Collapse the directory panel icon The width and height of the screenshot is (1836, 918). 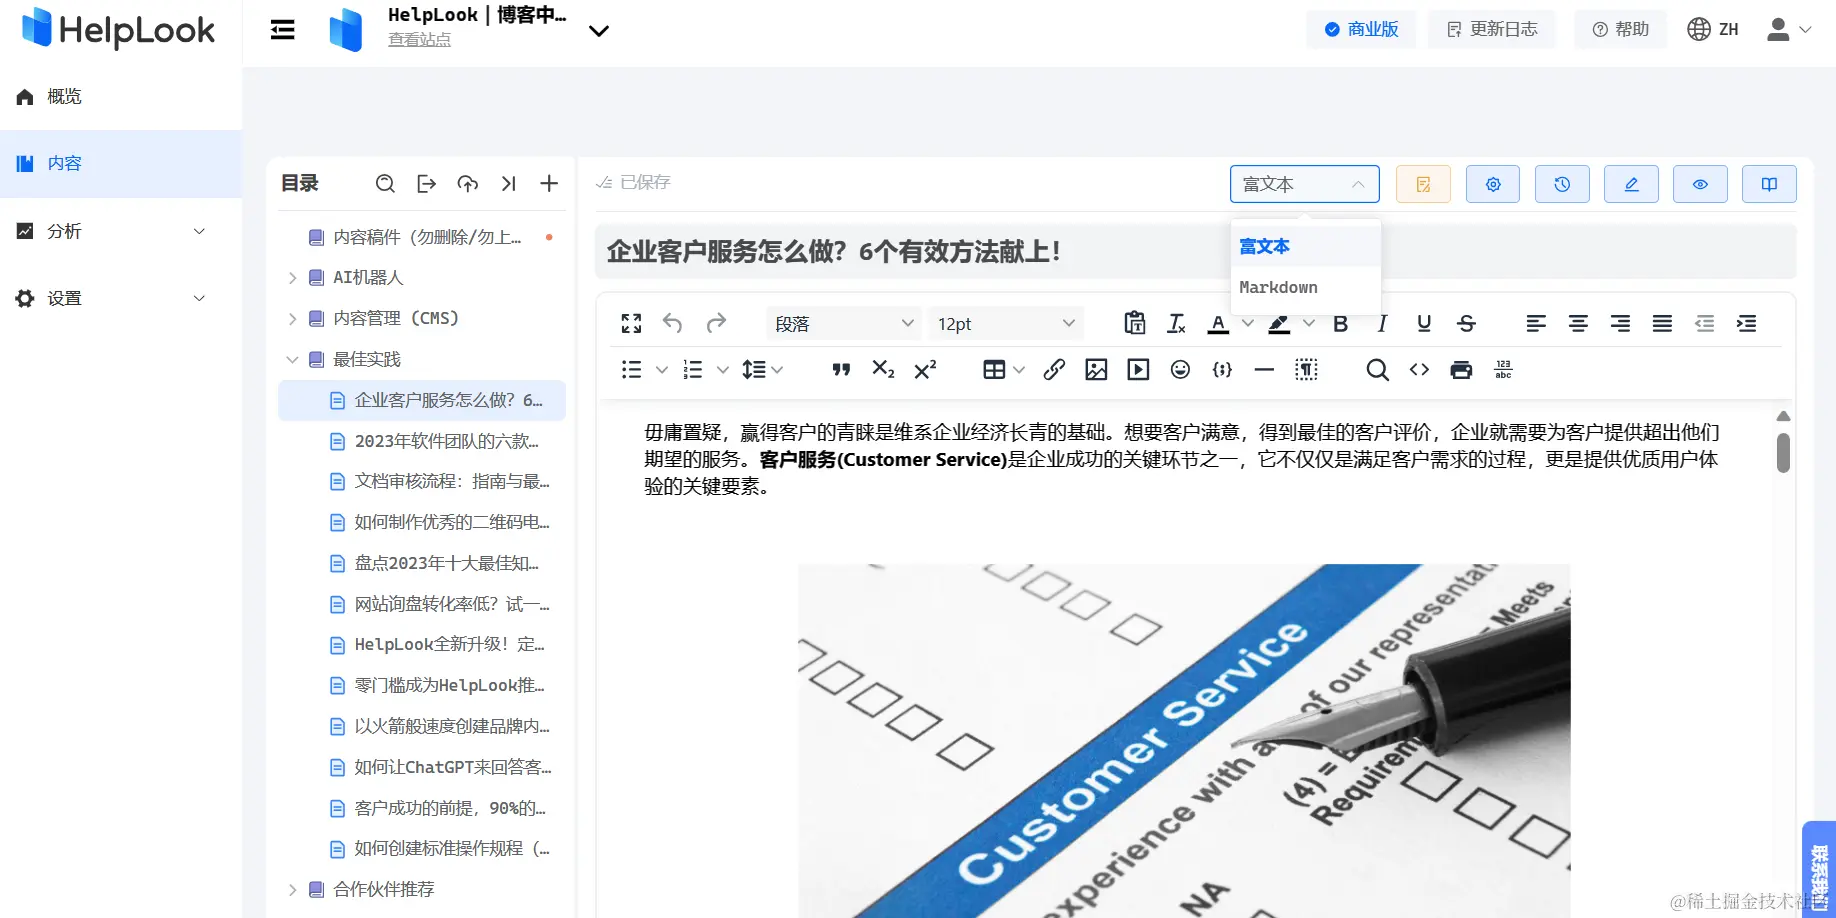pos(508,183)
